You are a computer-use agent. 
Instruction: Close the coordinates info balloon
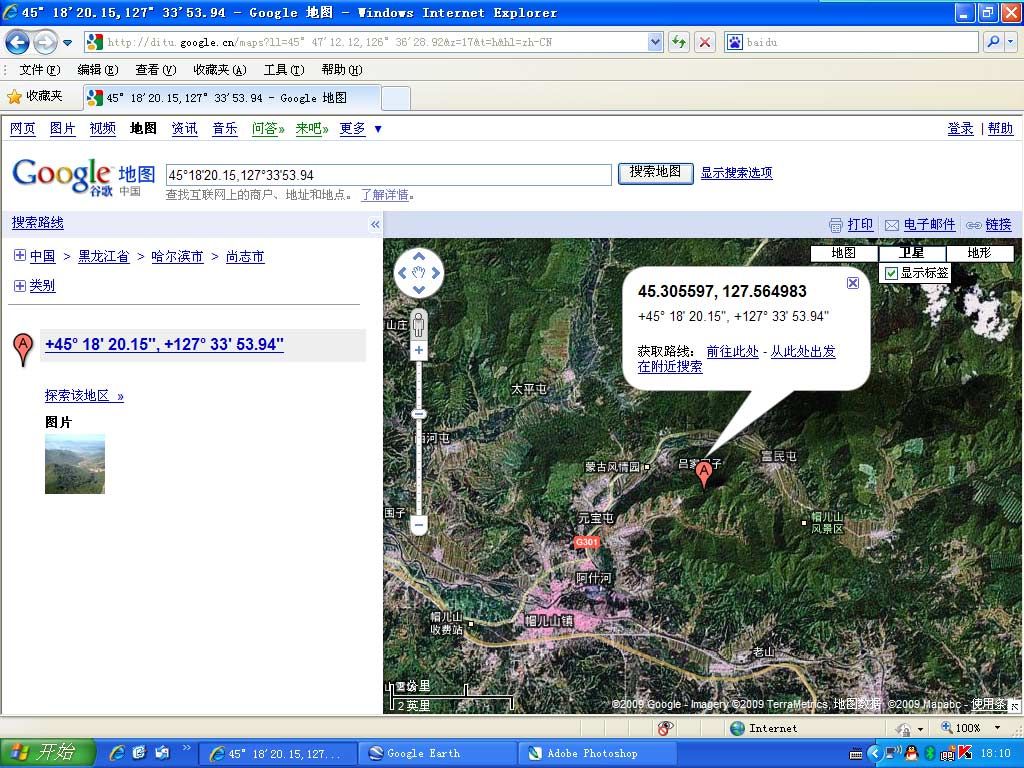853,283
